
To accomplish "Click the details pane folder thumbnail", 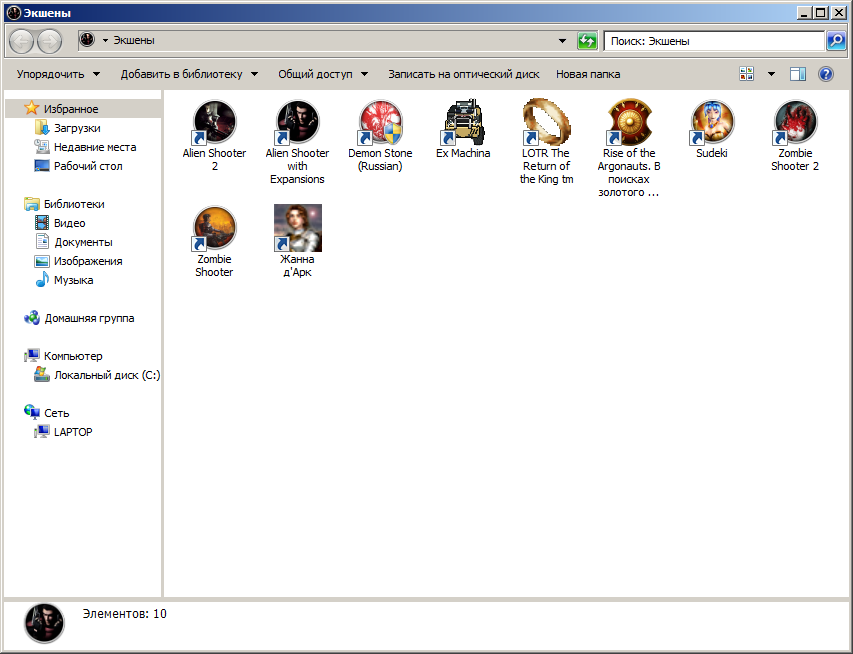I will pos(44,624).
